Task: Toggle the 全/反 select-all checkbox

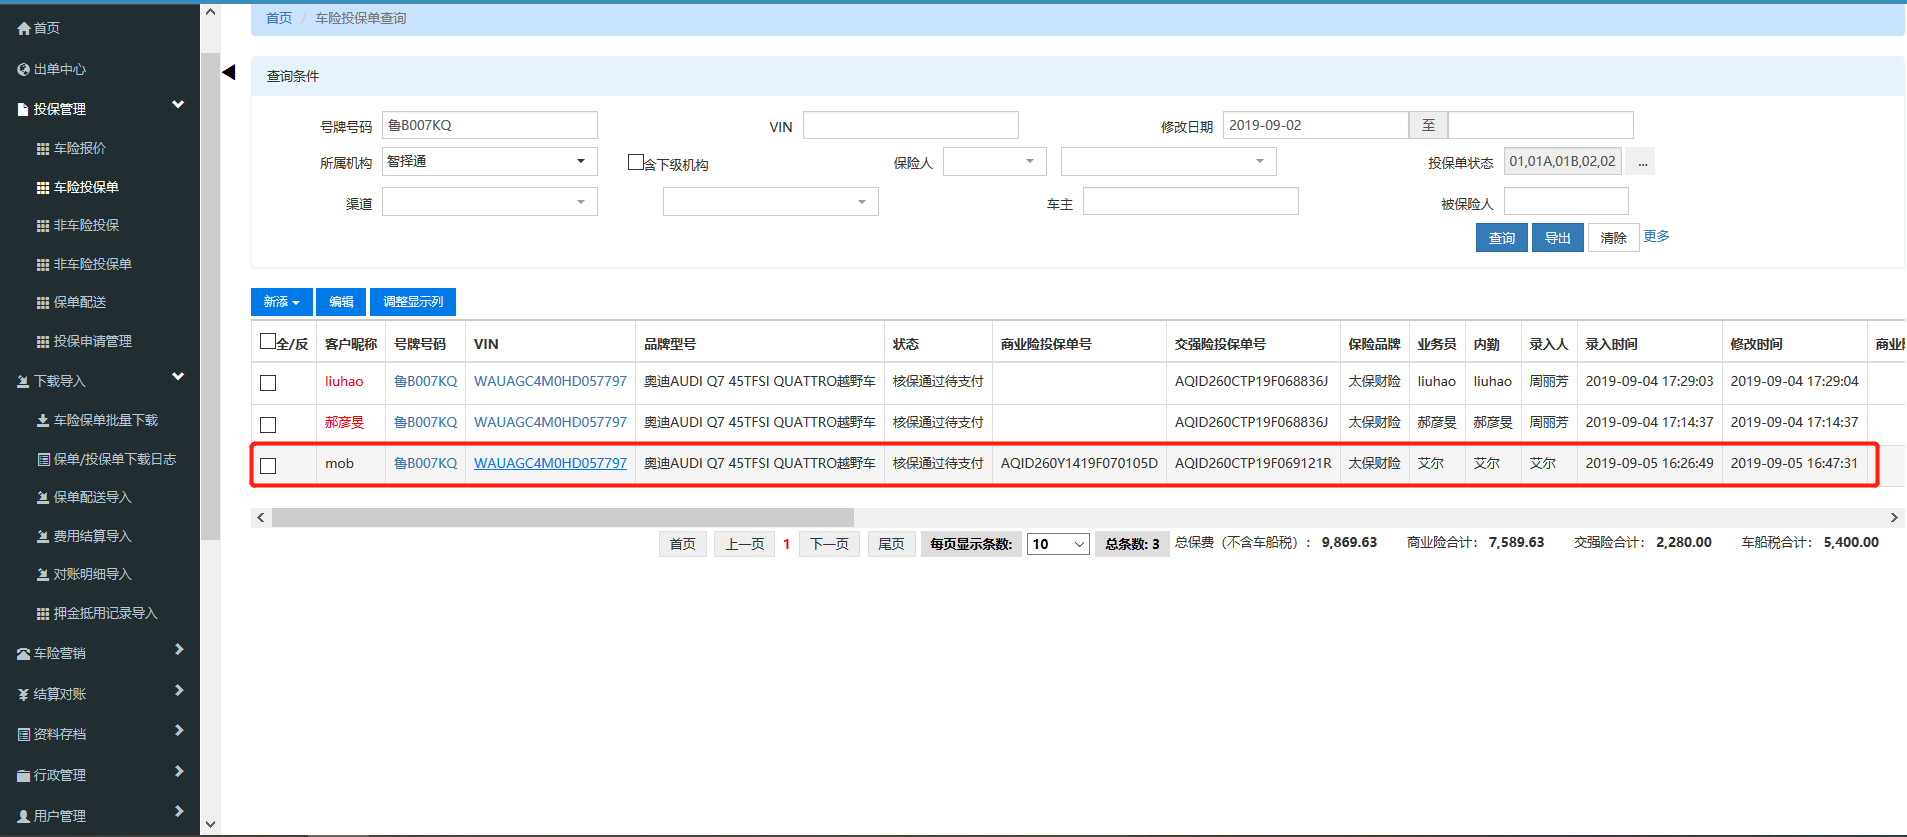Action: 268,342
